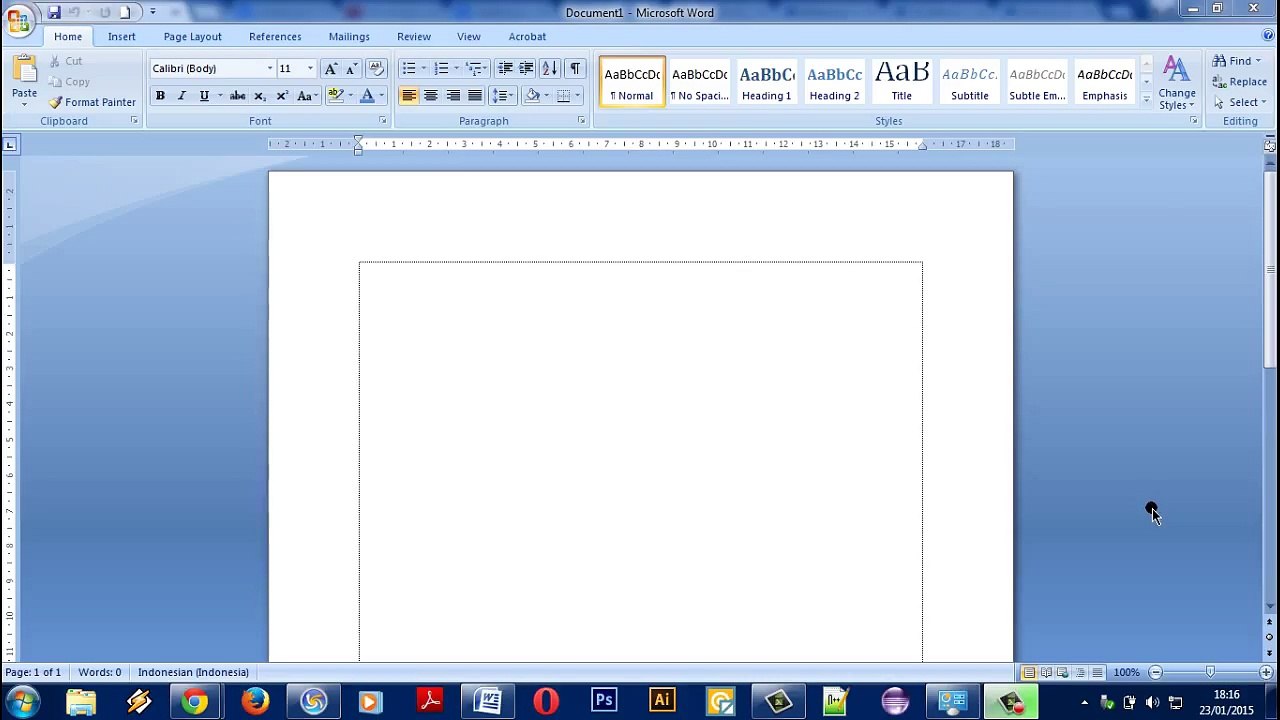The height and width of the screenshot is (720, 1280).
Task: Apply the font color button
Action: (x=367, y=96)
